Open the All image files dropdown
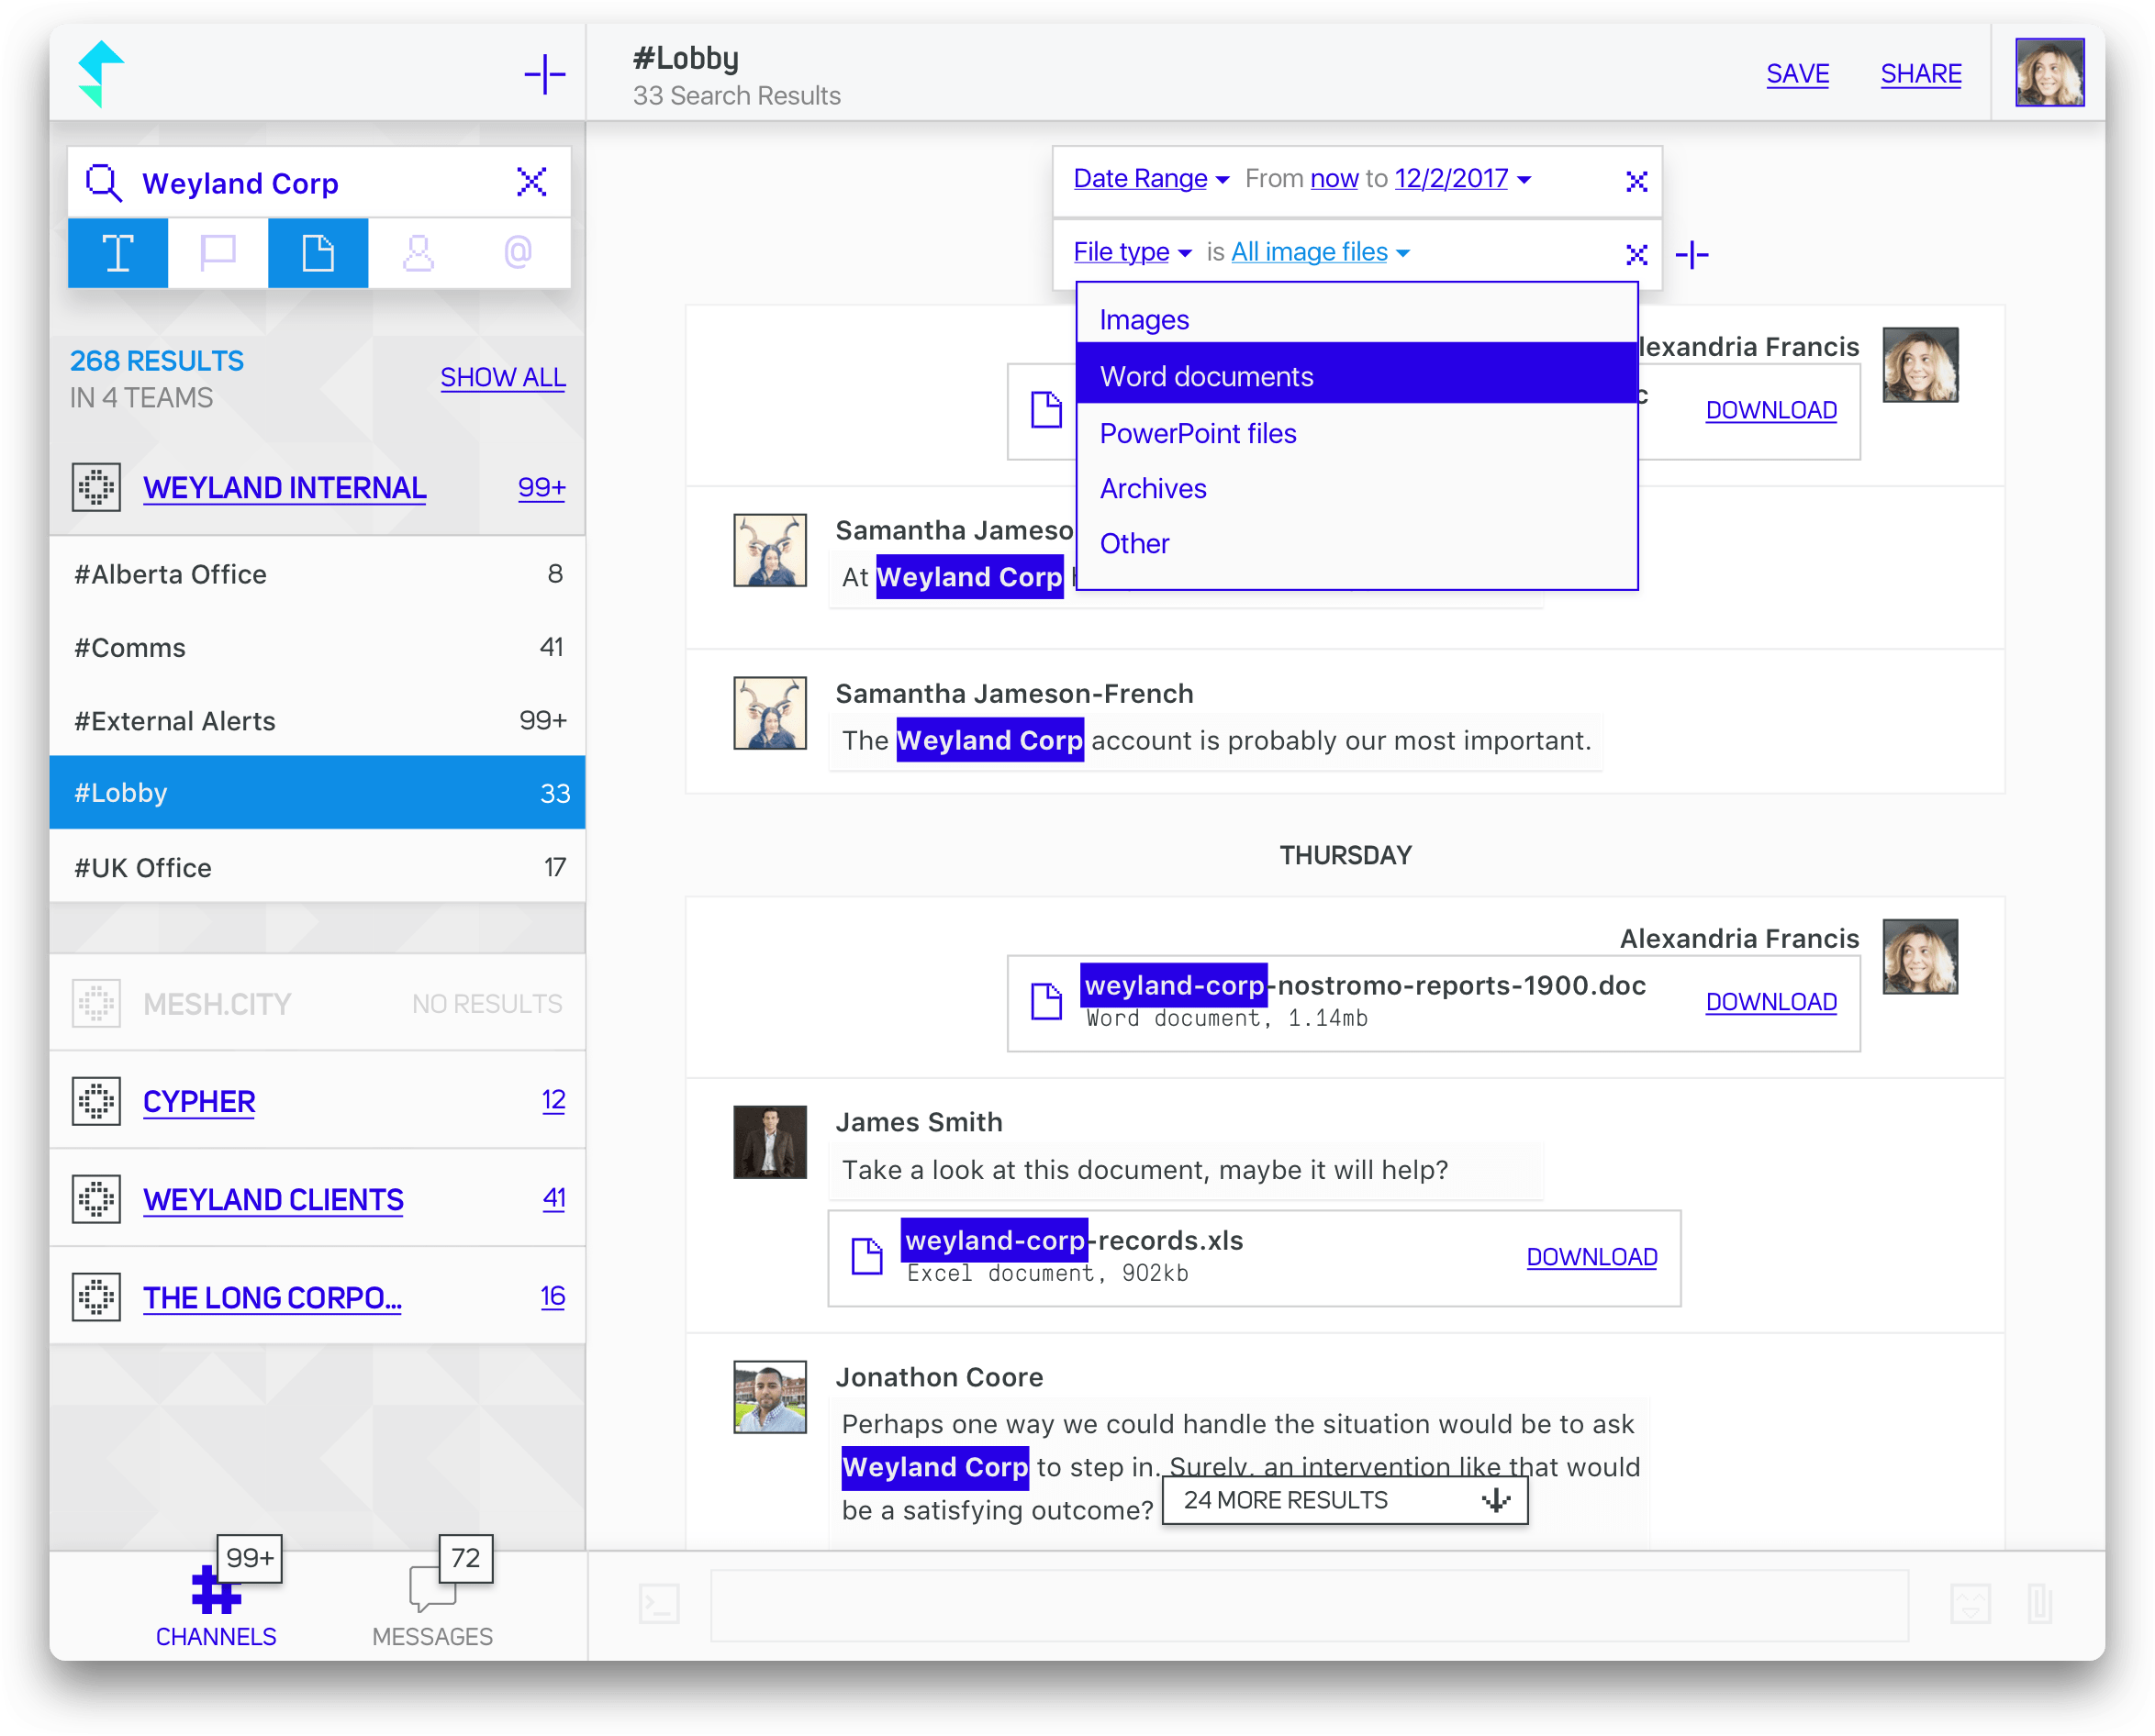The height and width of the screenshot is (1736, 2155). (x=1320, y=252)
